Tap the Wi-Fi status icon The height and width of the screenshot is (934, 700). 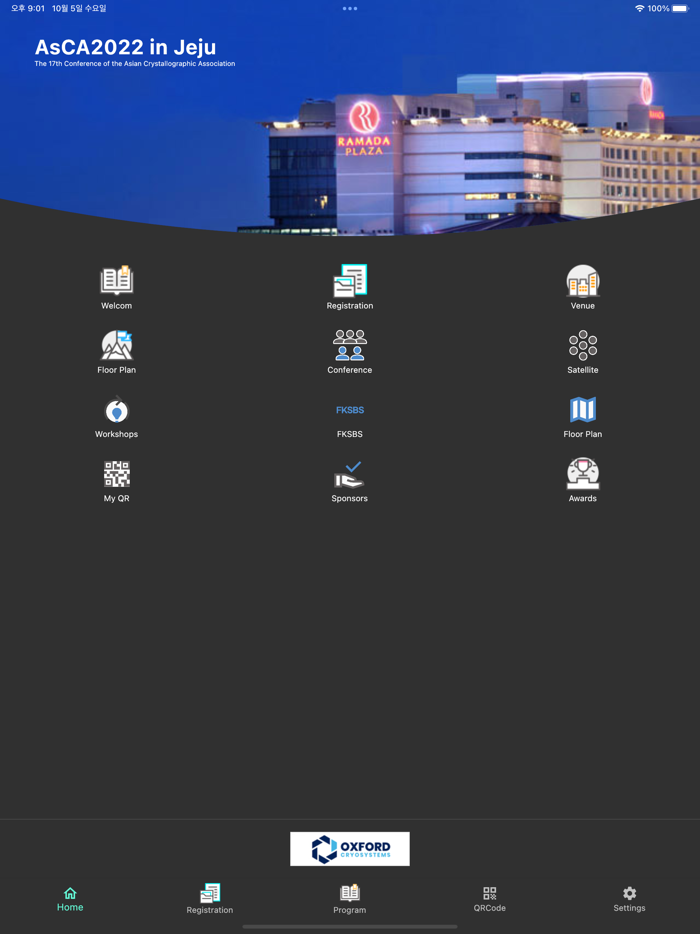click(x=640, y=8)
